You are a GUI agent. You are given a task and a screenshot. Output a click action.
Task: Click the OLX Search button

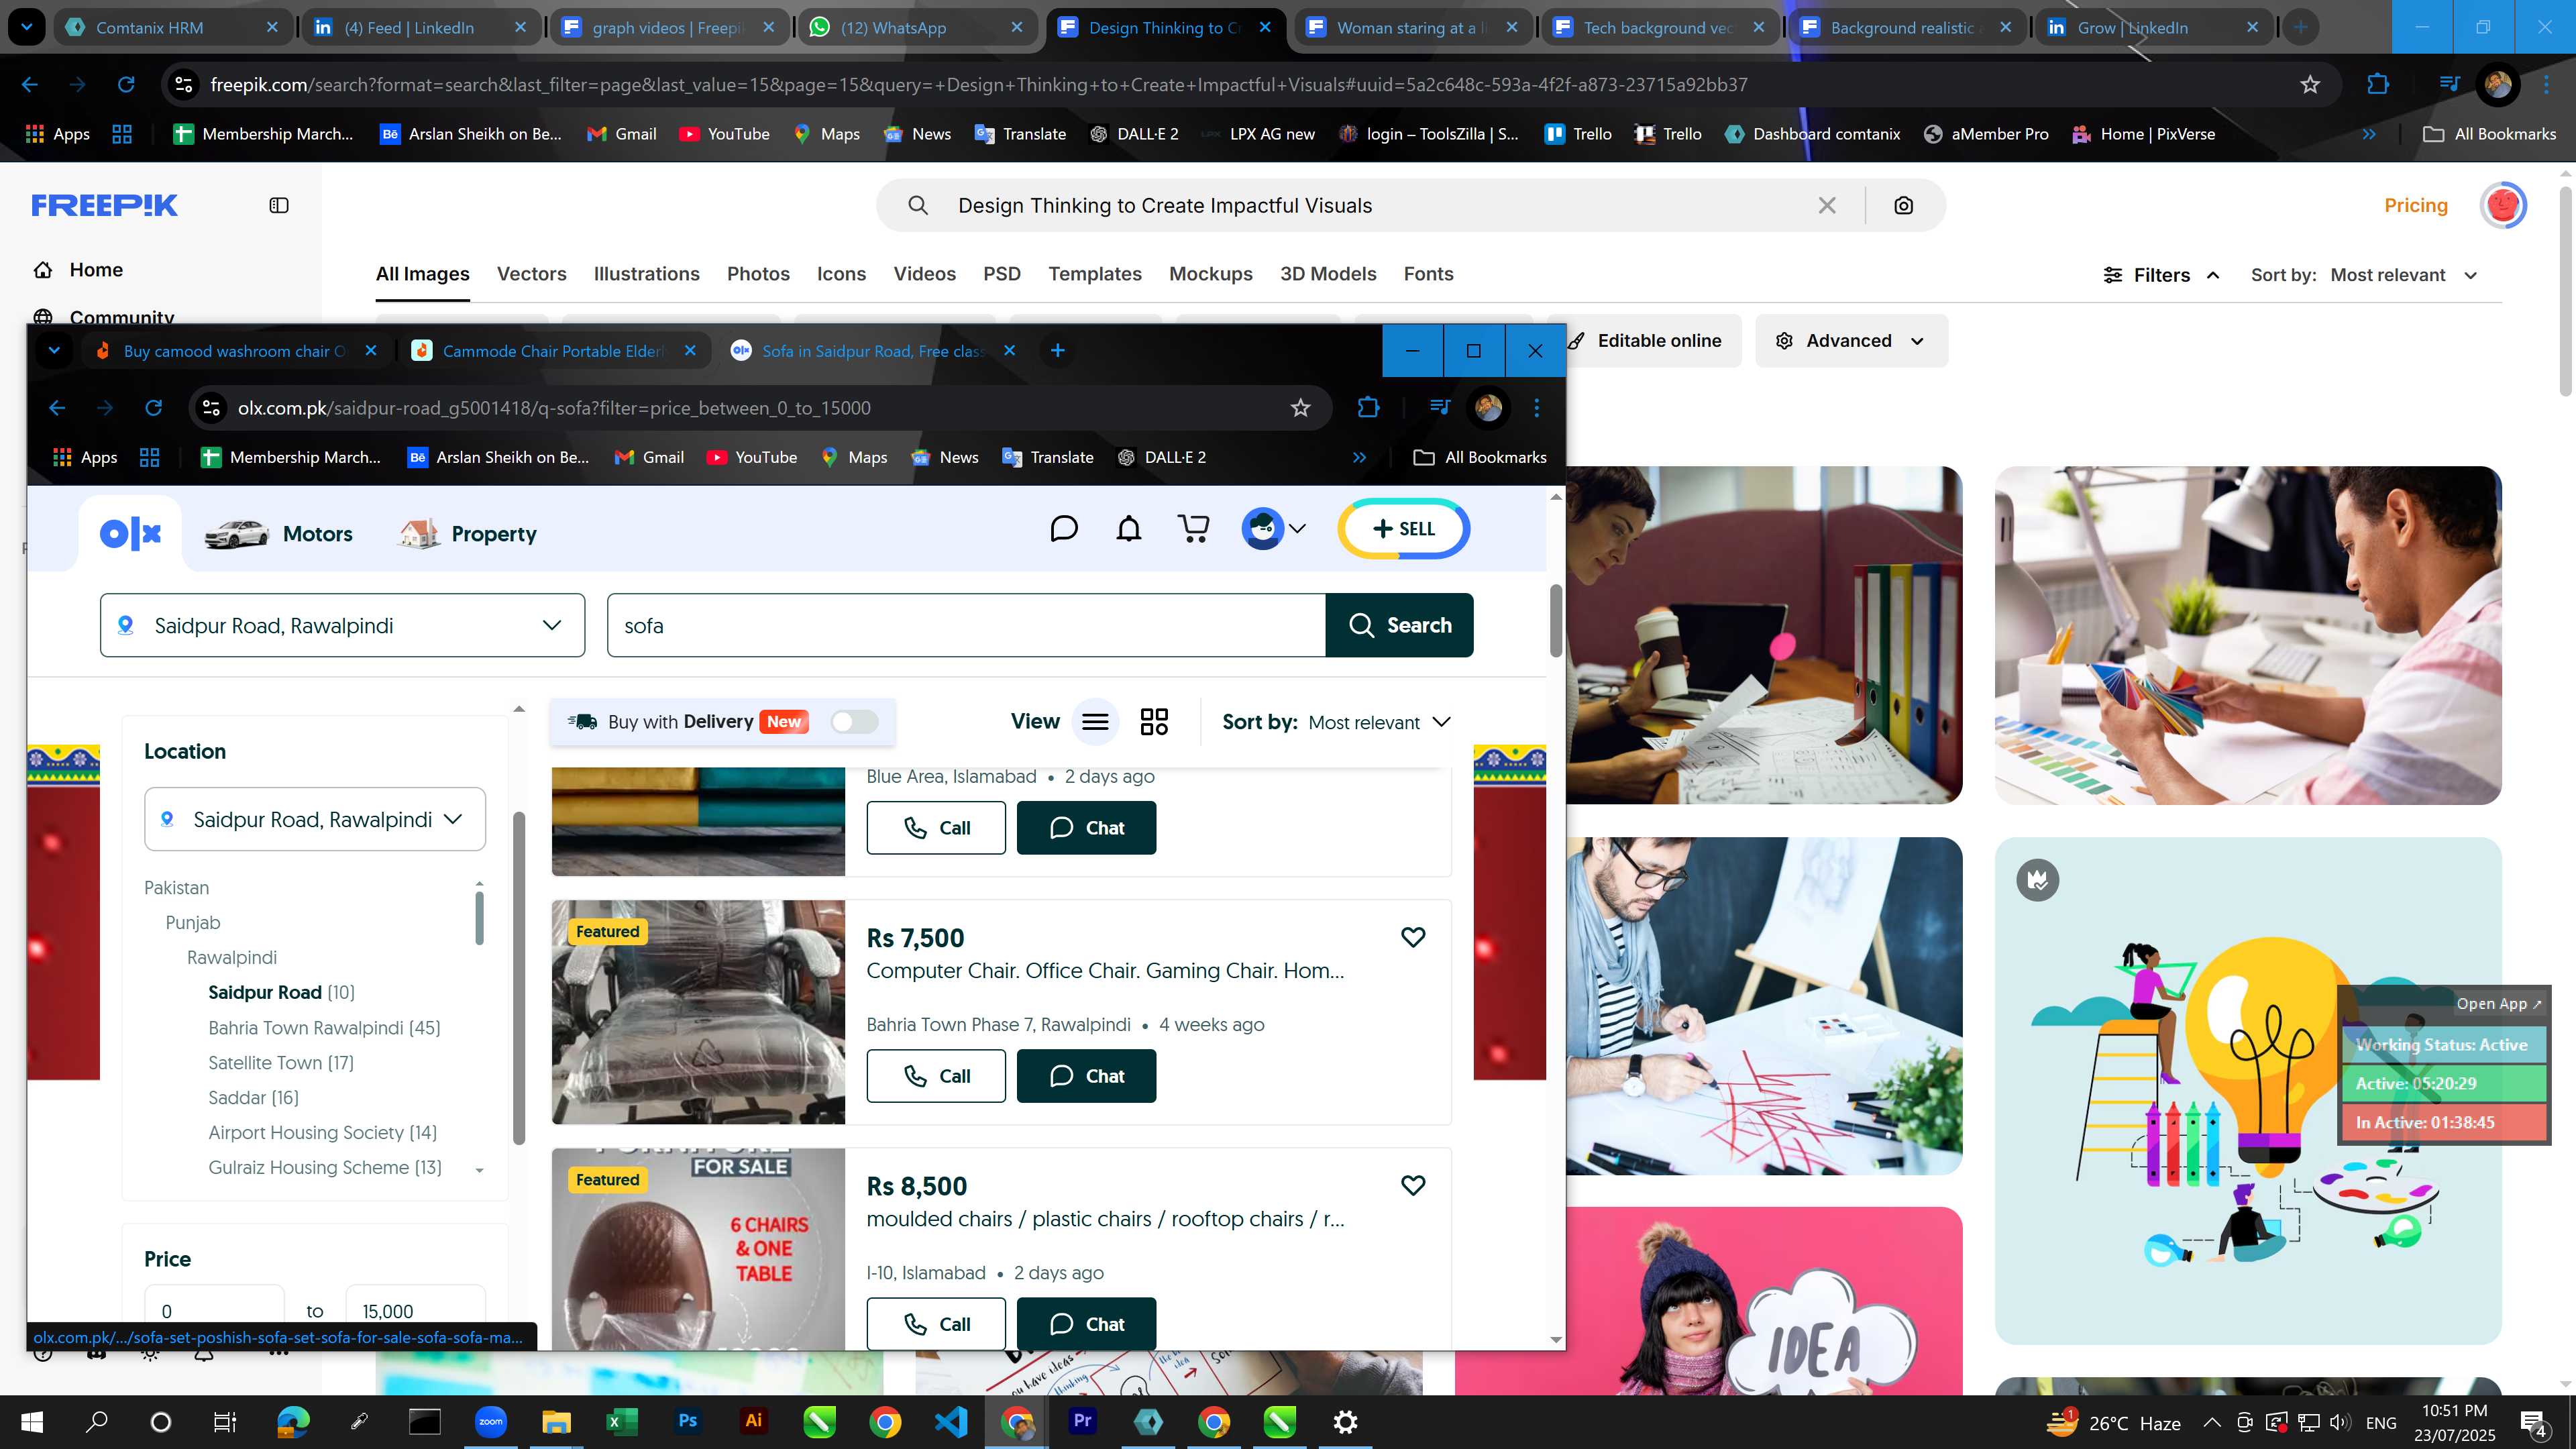1399,625
